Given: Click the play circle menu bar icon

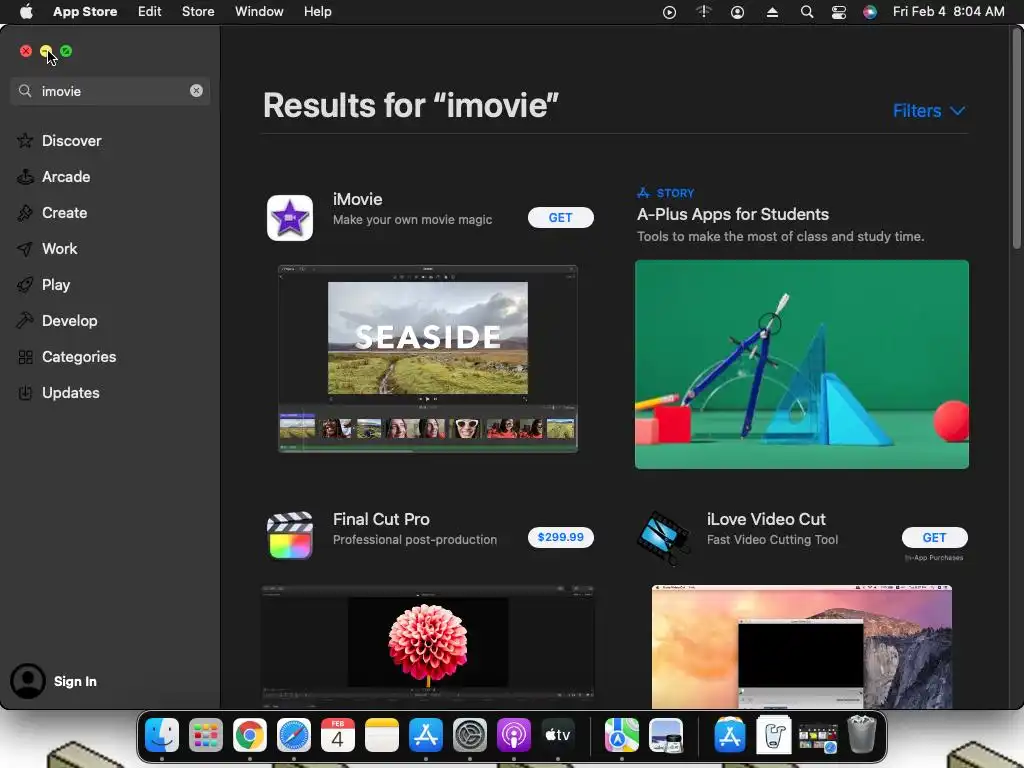Looking at the screenshot, I should tap(669, 12).
